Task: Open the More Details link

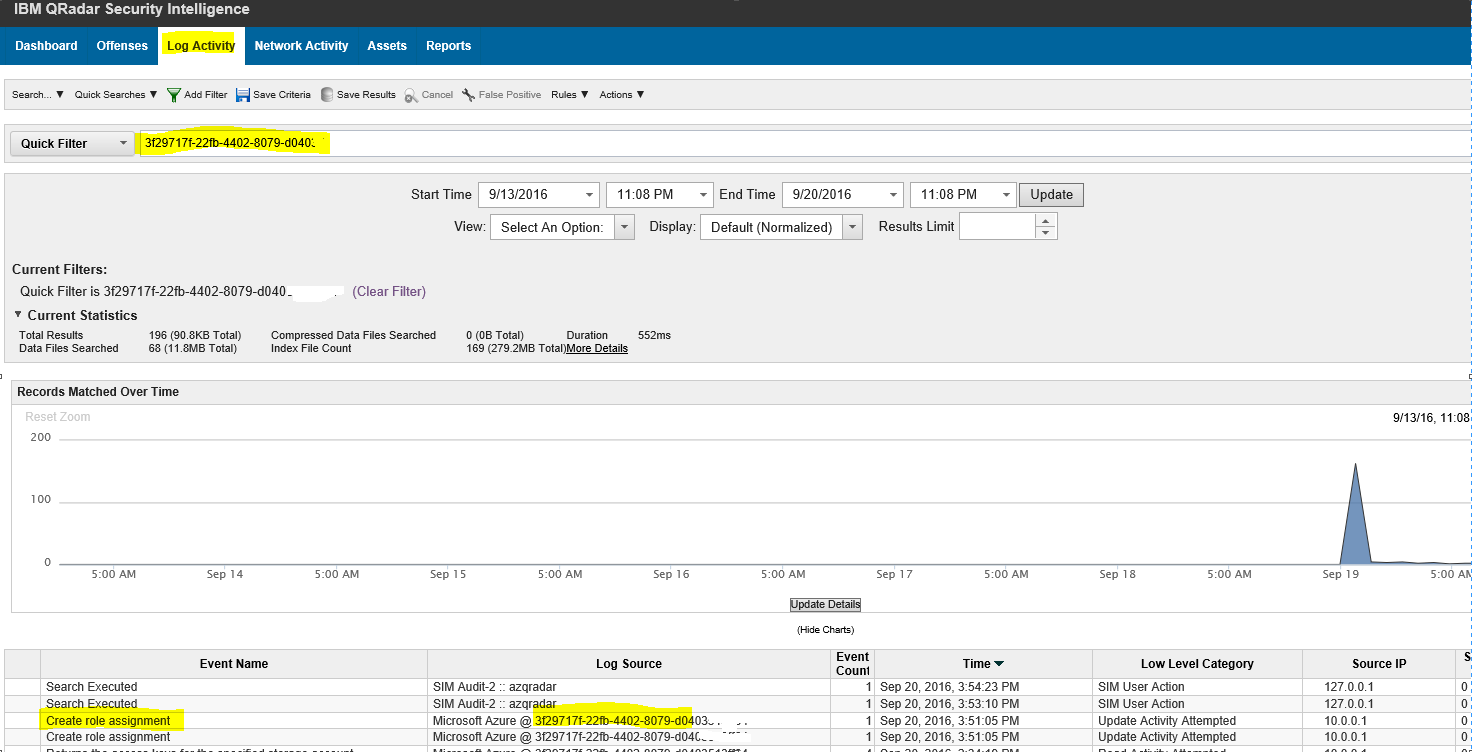Action: tap(597, 349)
